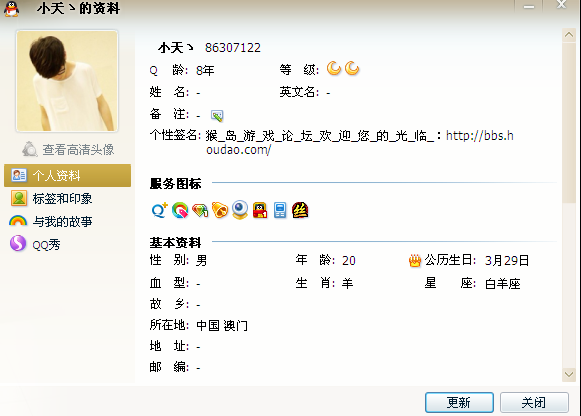
Task: Click the first moon level icon
Action: (x=334, y=69)
